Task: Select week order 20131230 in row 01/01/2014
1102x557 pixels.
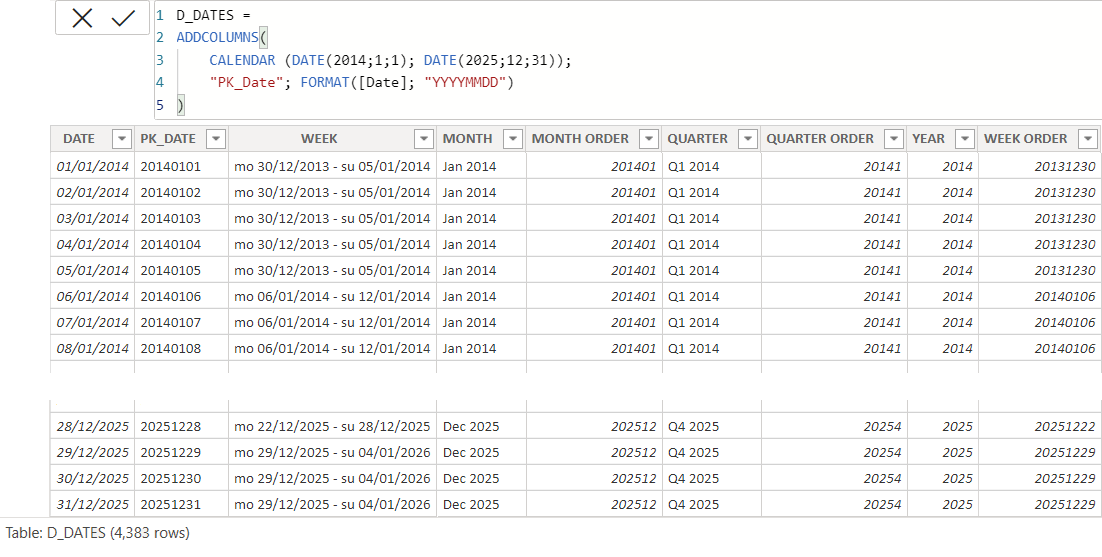Action: [1039, 166]
